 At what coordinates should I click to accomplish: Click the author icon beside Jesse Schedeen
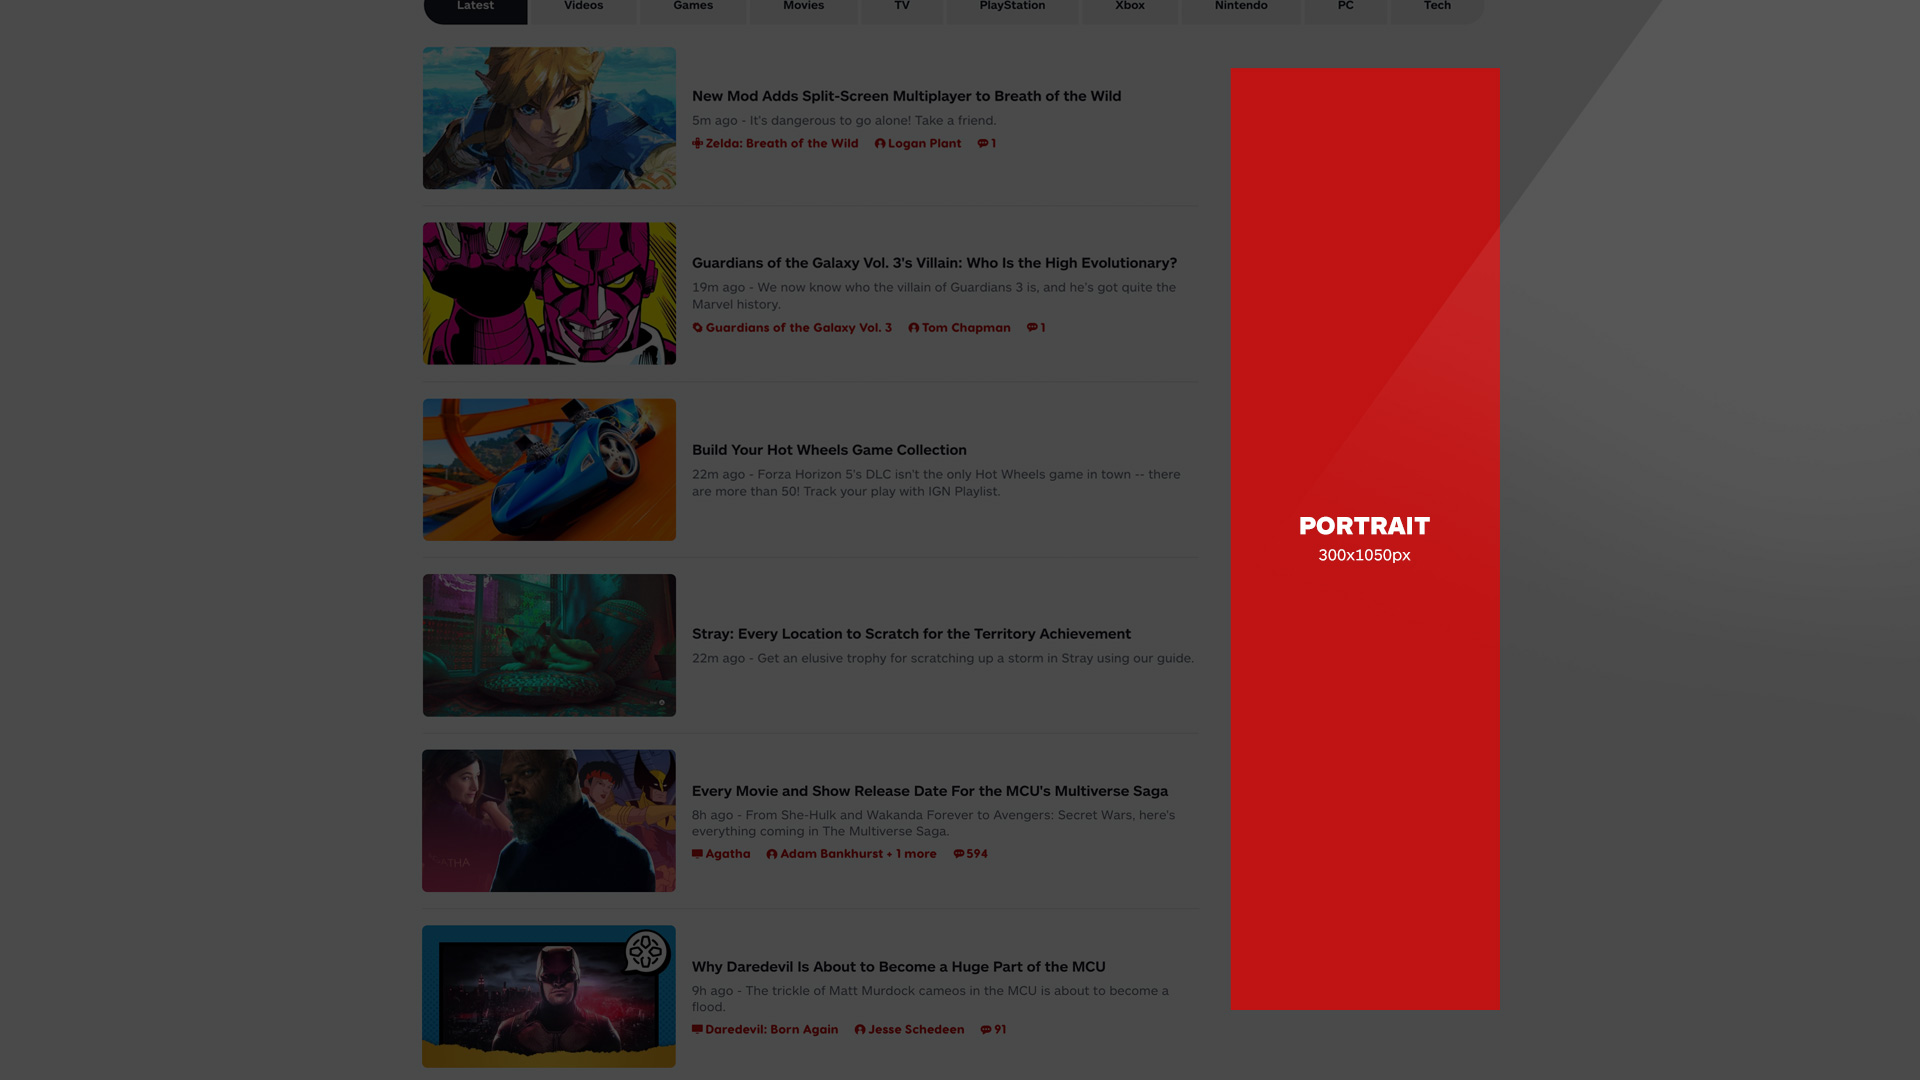pyautogui.click(x=858, y=1029)
